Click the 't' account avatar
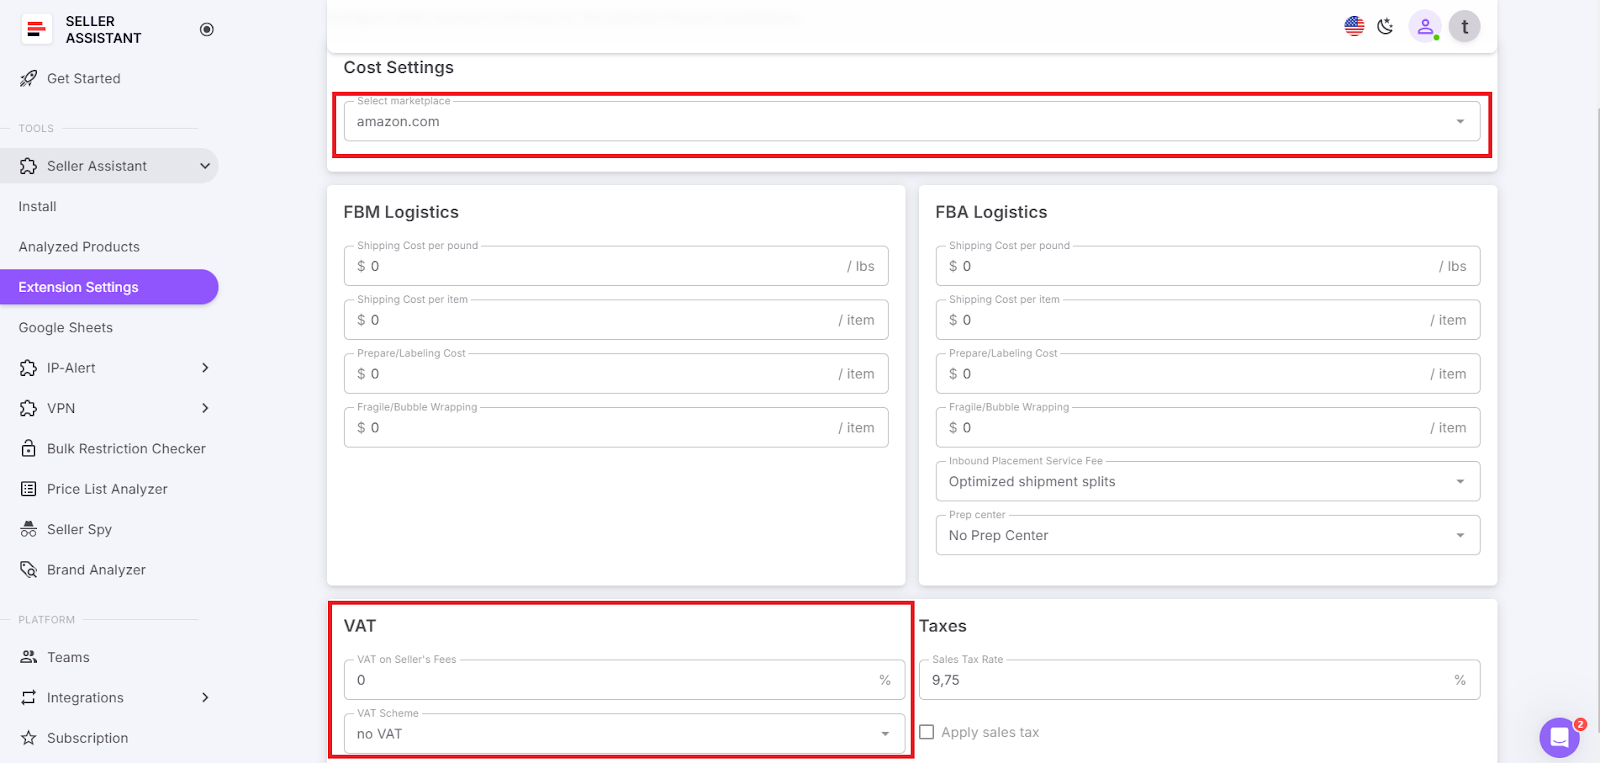 click(1465, 27)
